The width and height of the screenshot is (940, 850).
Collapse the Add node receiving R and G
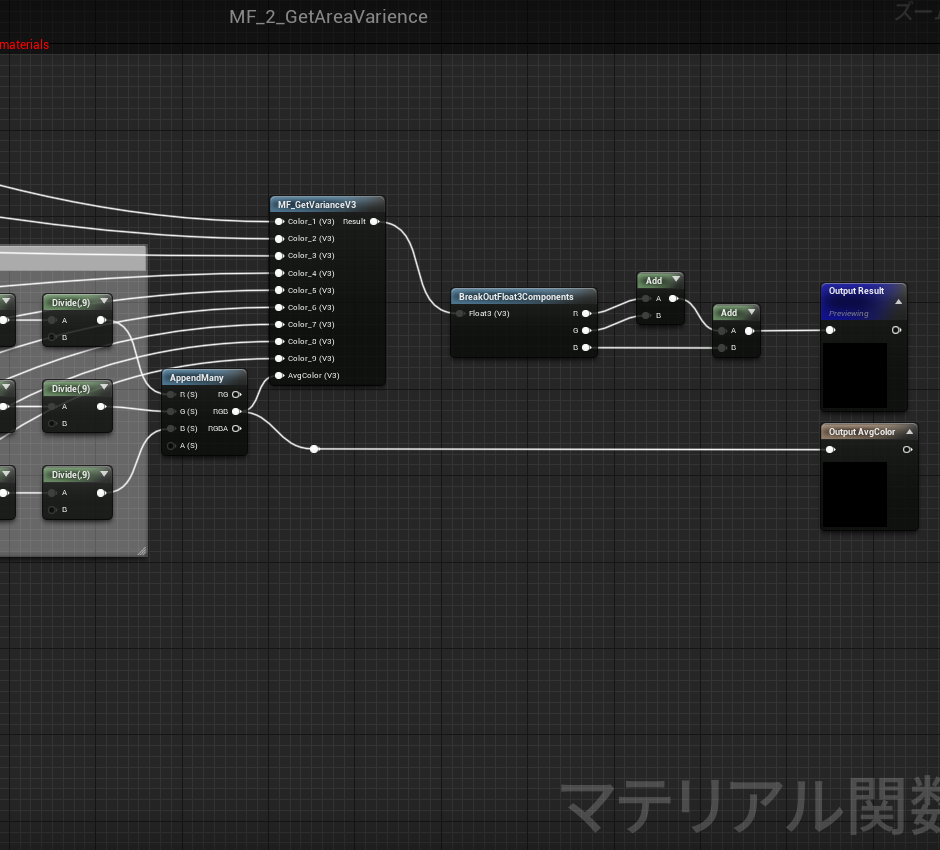676,279
